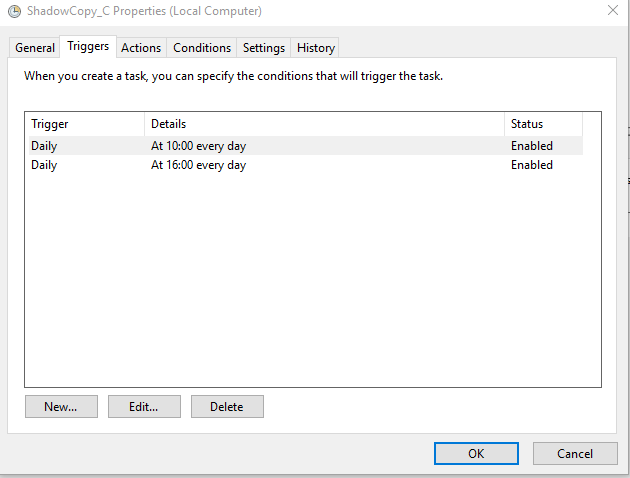Select the 'At 16:00 every day' trigger
This screenshot has width=630, height=478.
198,165
